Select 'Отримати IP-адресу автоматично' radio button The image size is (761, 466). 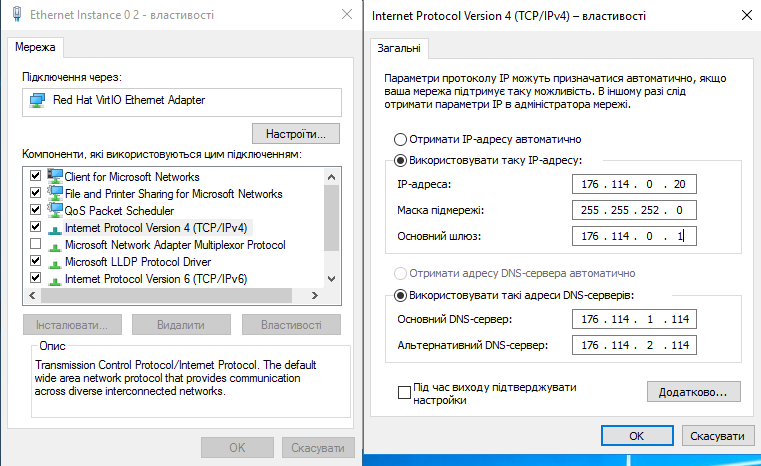(400, 140)
